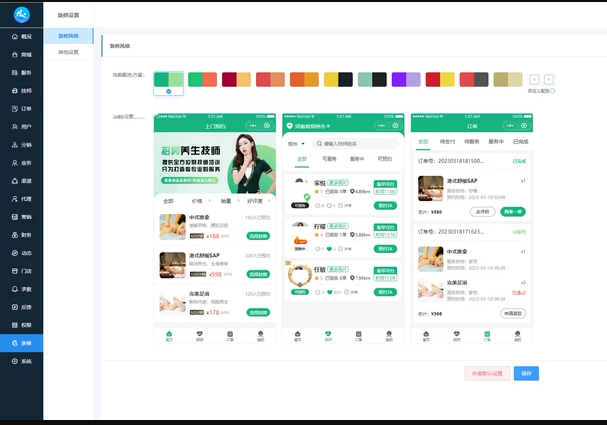Viewport: 607px width, 425px height.
Task: Click the 申请退款 refund button
Action: (513, 314)
